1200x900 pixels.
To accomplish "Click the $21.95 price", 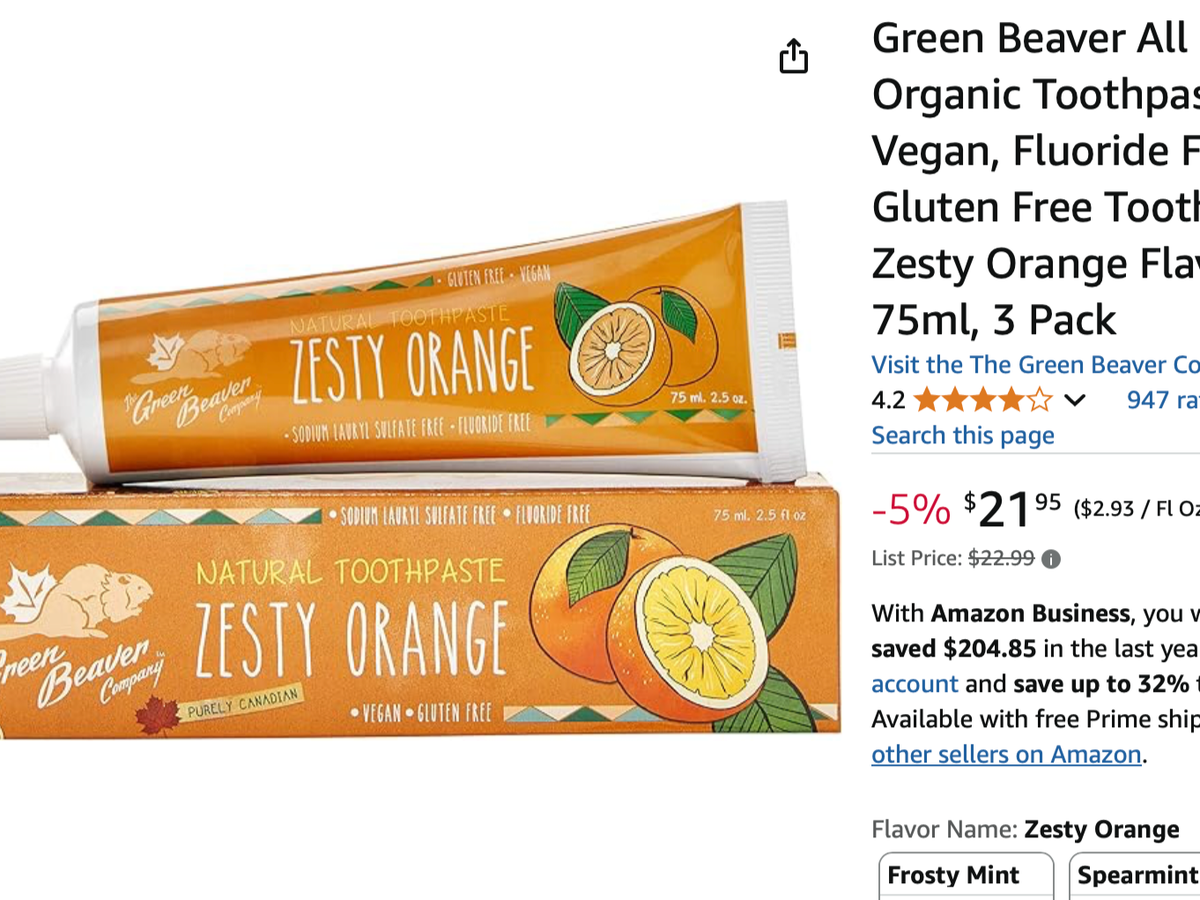I will (x=1012, y=510).
